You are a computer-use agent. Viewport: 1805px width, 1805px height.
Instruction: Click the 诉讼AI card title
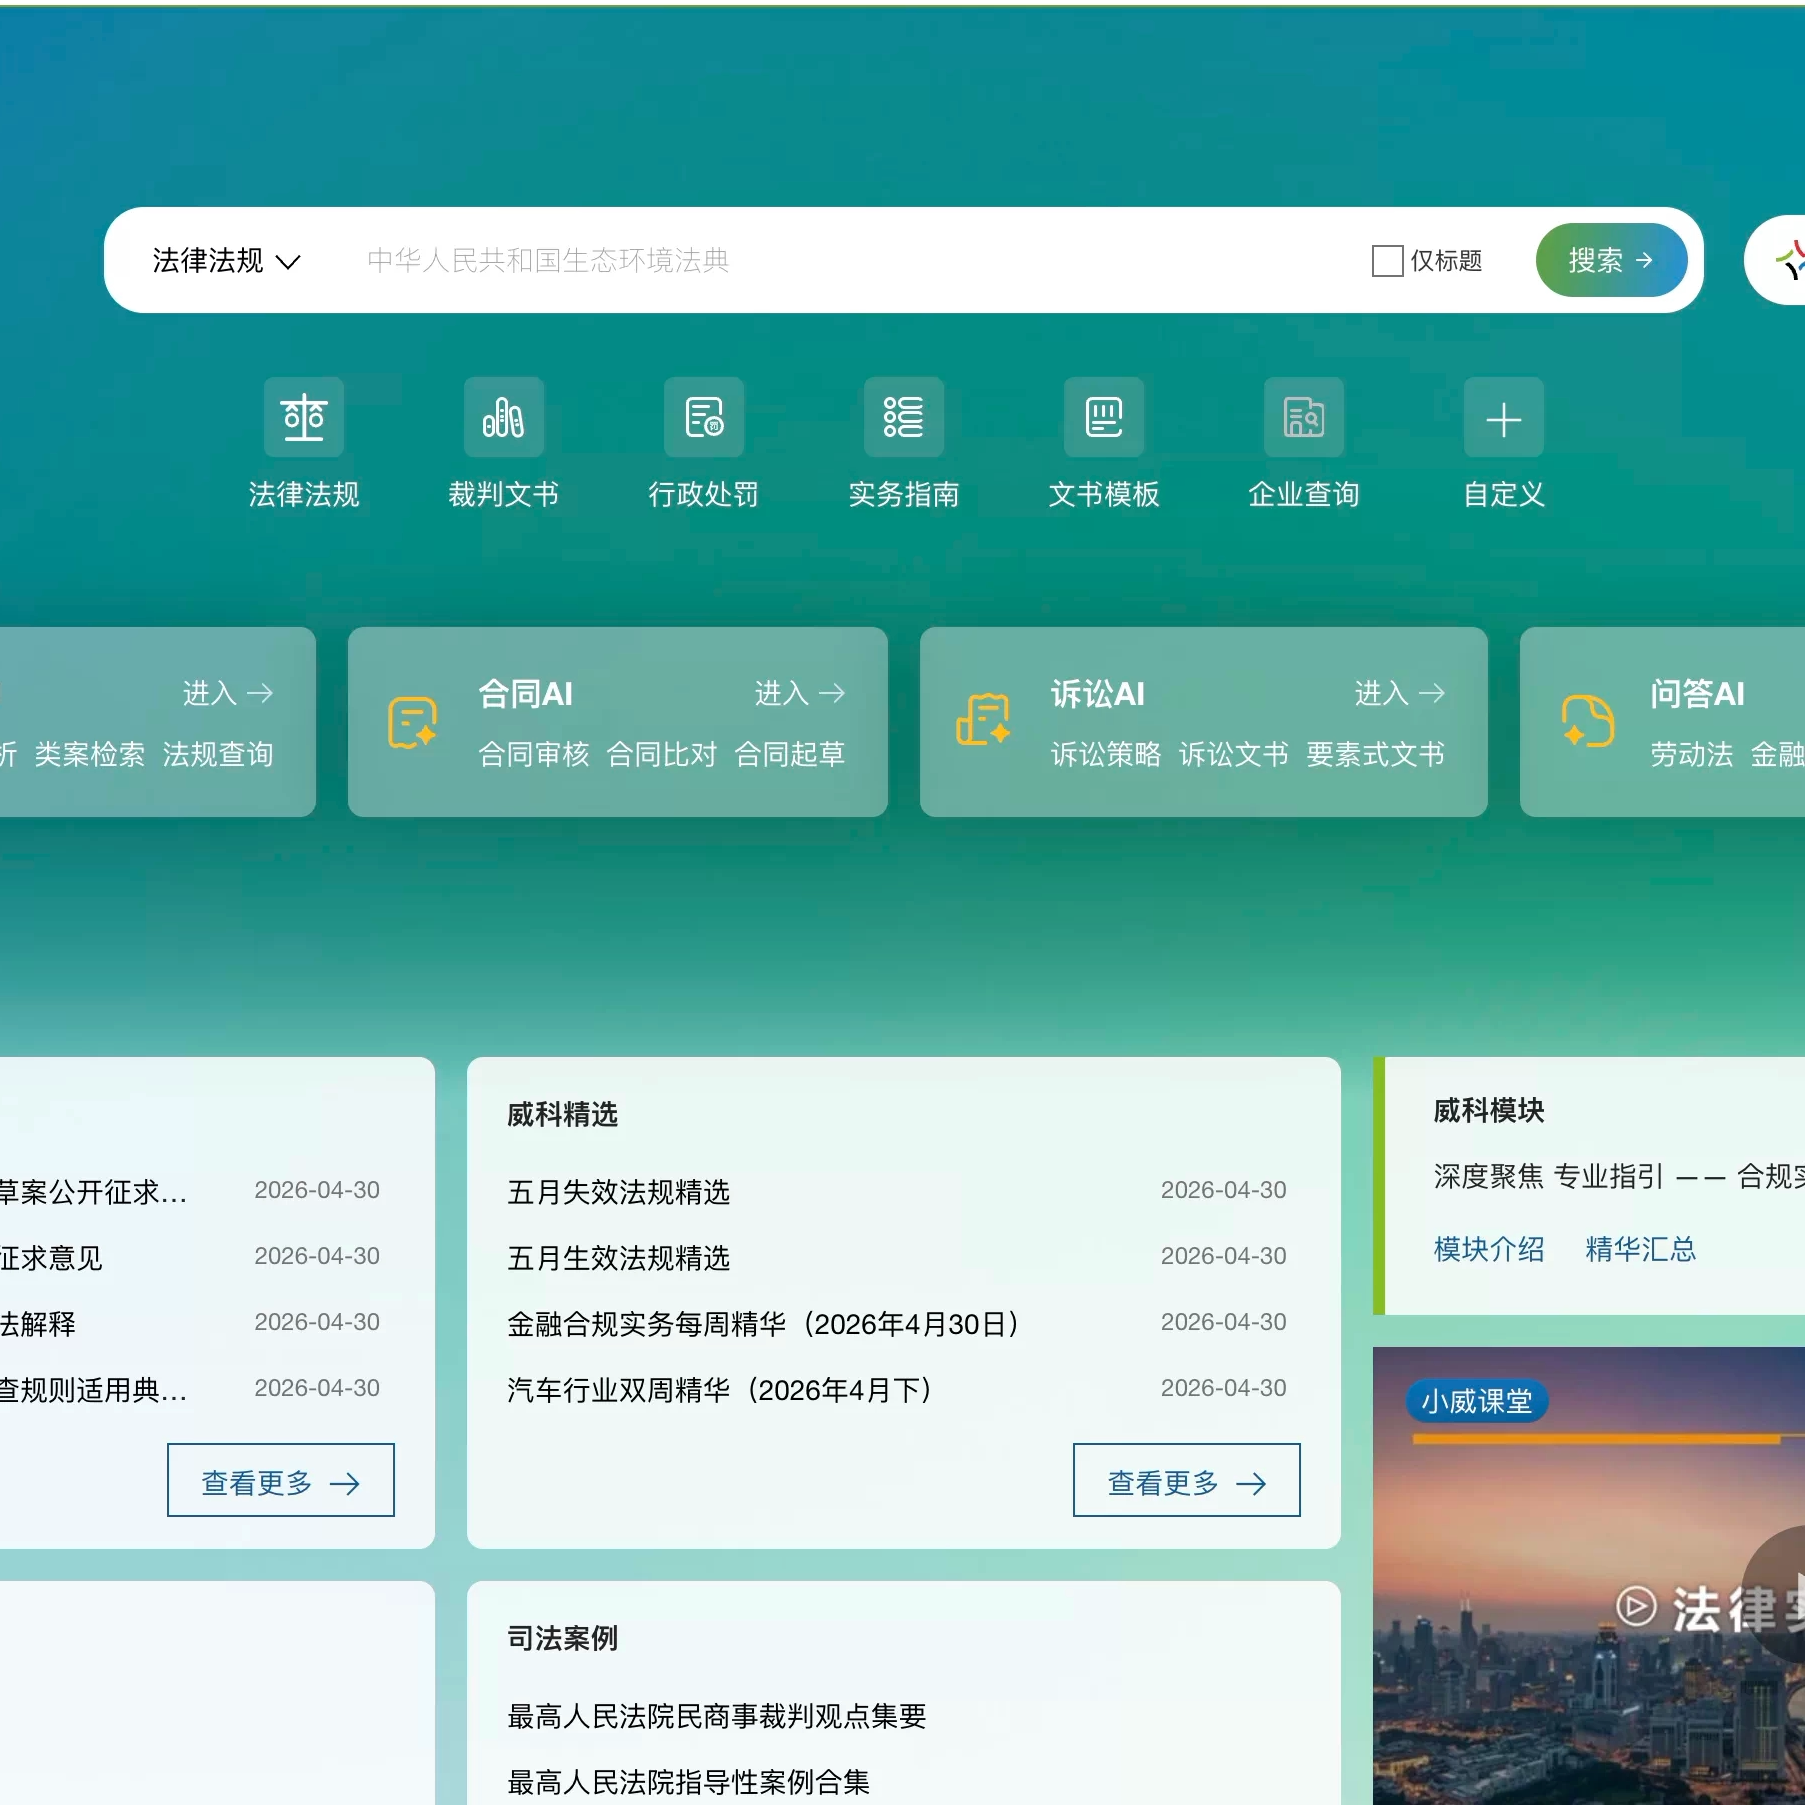click(x=1098, y=693)
